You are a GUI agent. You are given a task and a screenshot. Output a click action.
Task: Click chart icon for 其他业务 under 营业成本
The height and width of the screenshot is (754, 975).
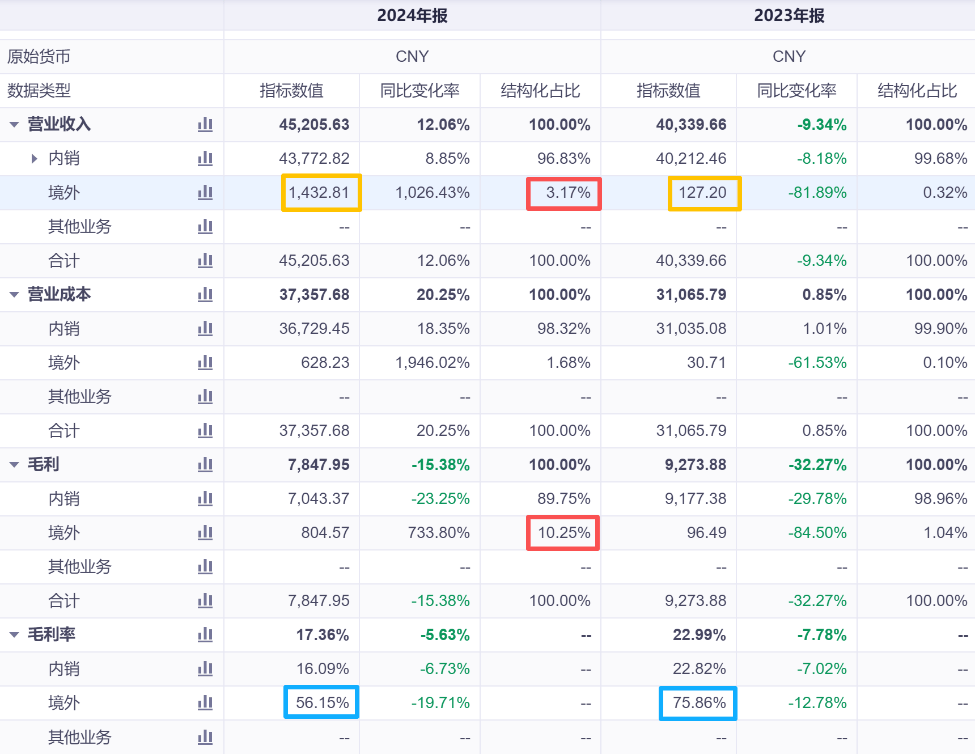(205, 396)
